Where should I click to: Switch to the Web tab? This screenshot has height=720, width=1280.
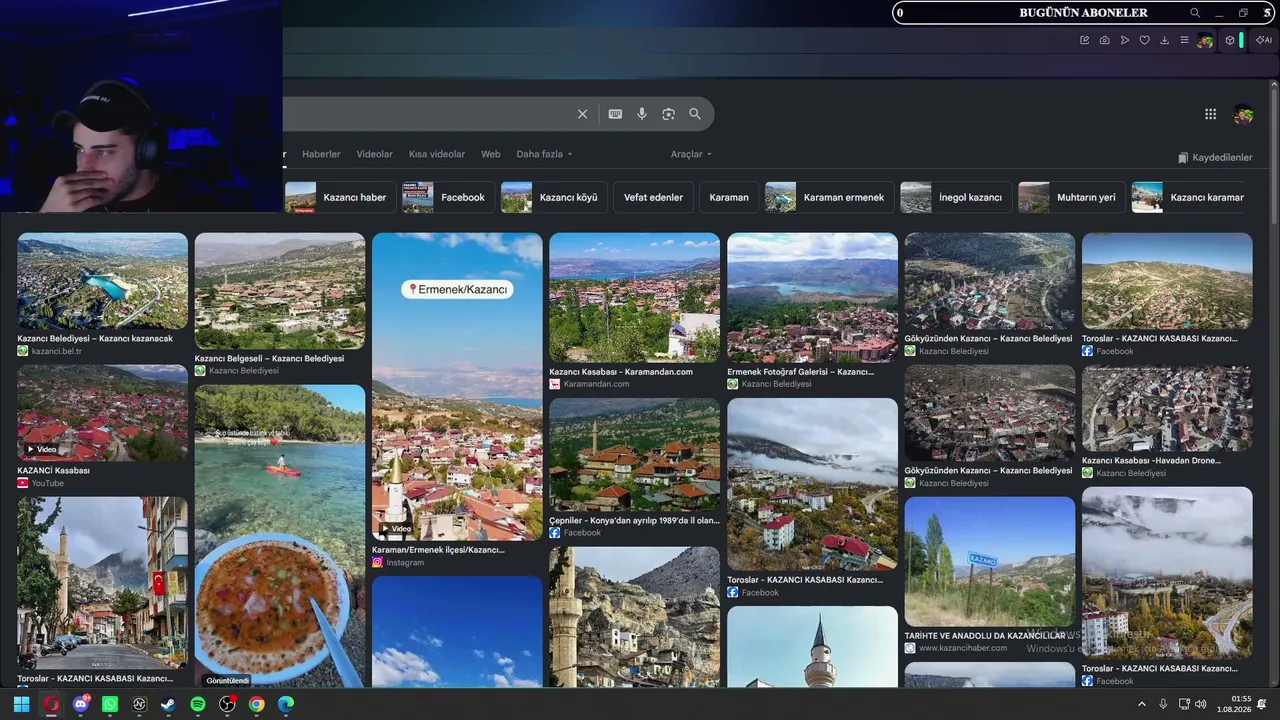pyautogui.click(x=491, y=154)
